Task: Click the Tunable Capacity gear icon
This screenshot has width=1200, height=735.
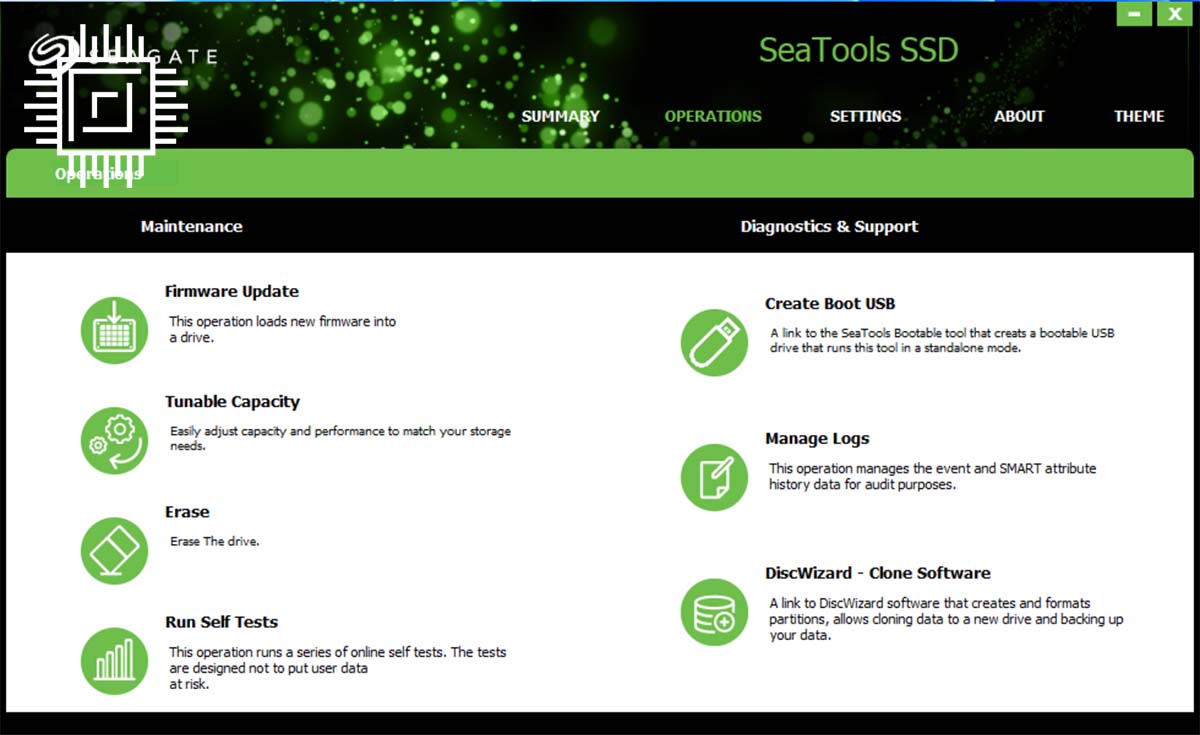Action: (x=114, y=440)
